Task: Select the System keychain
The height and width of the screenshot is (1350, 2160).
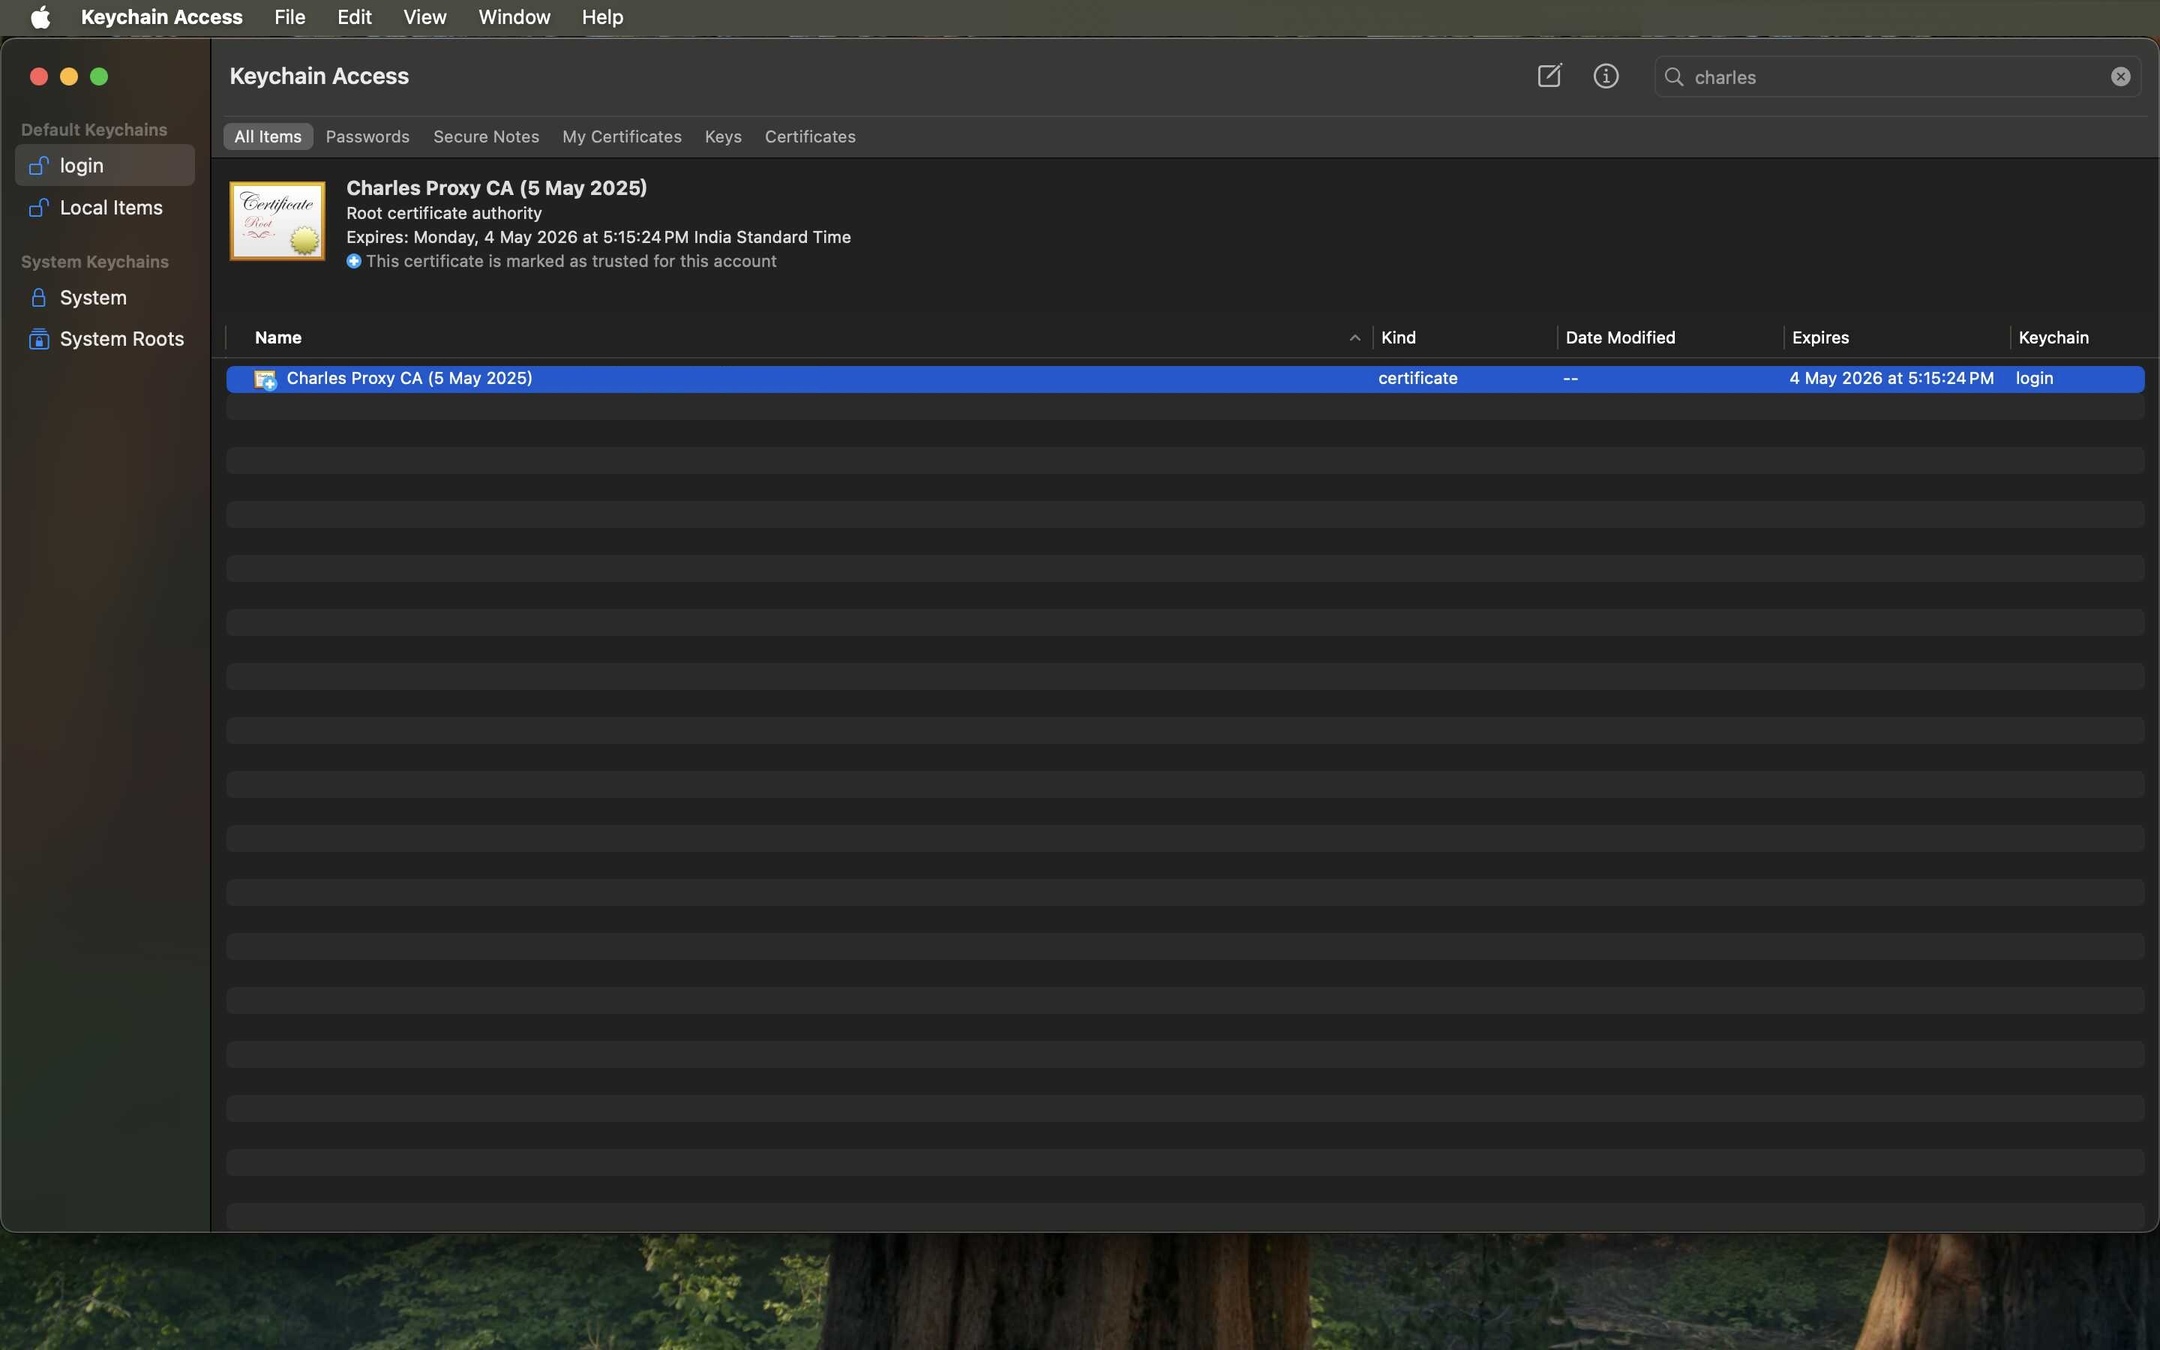Action: click(x=105, y=297)
